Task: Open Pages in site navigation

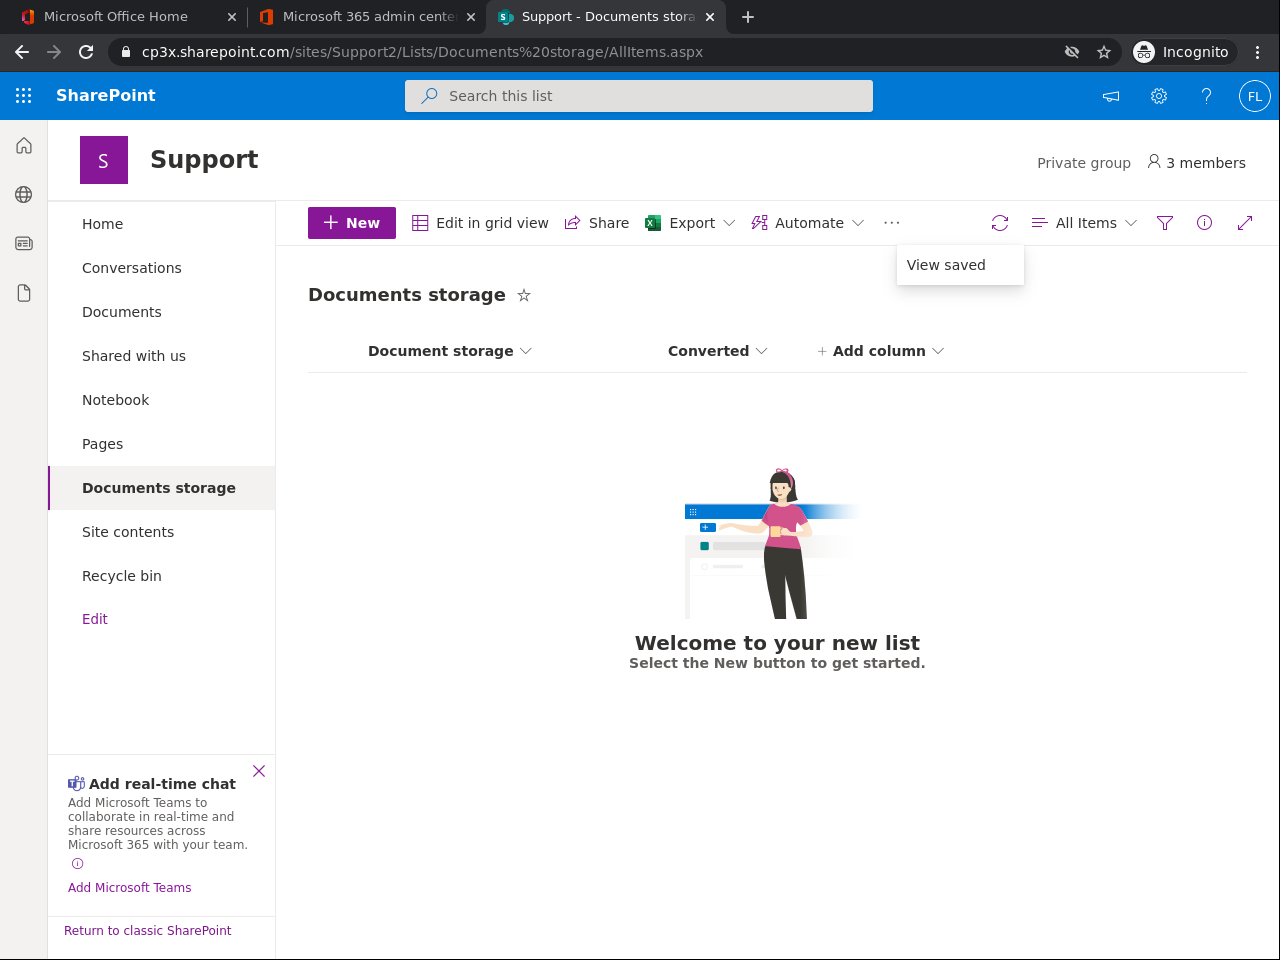Action: [103, 444]
